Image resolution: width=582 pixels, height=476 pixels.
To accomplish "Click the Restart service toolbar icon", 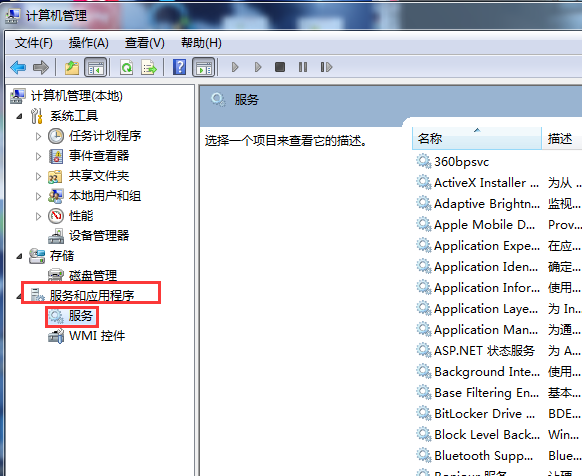I will [326, 67].
